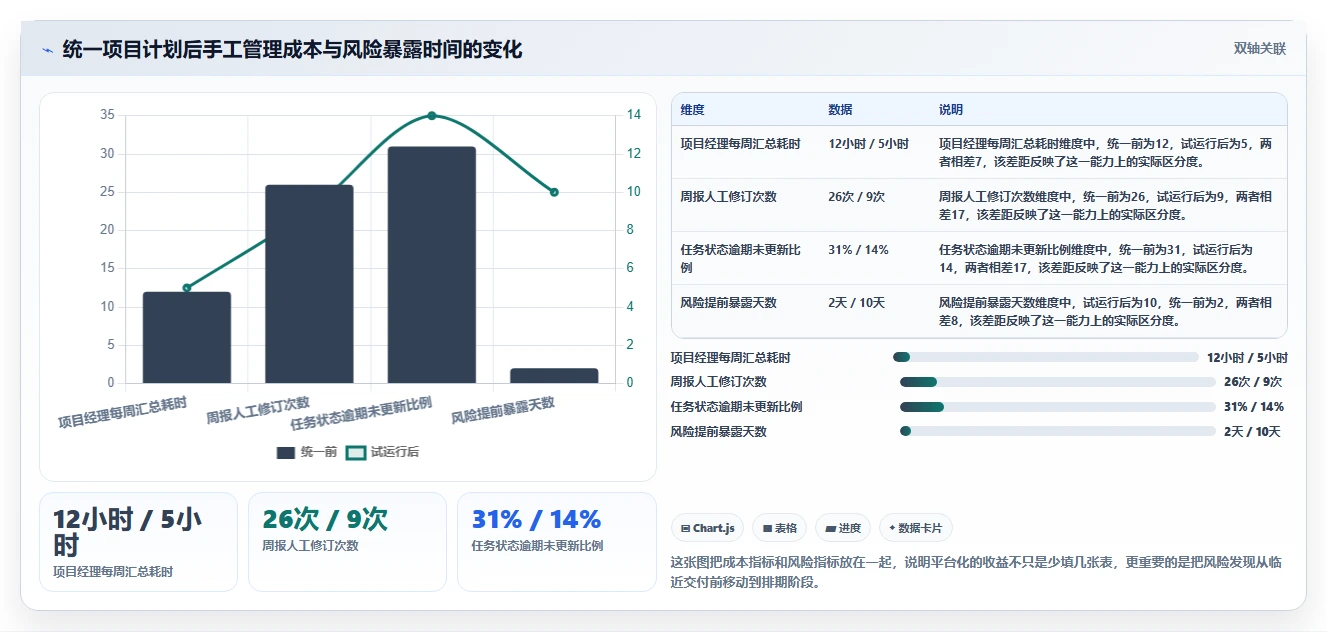1327x632 pixels.
Task: Toggle the 试运行后 legend entry
Action: point(382,452)
